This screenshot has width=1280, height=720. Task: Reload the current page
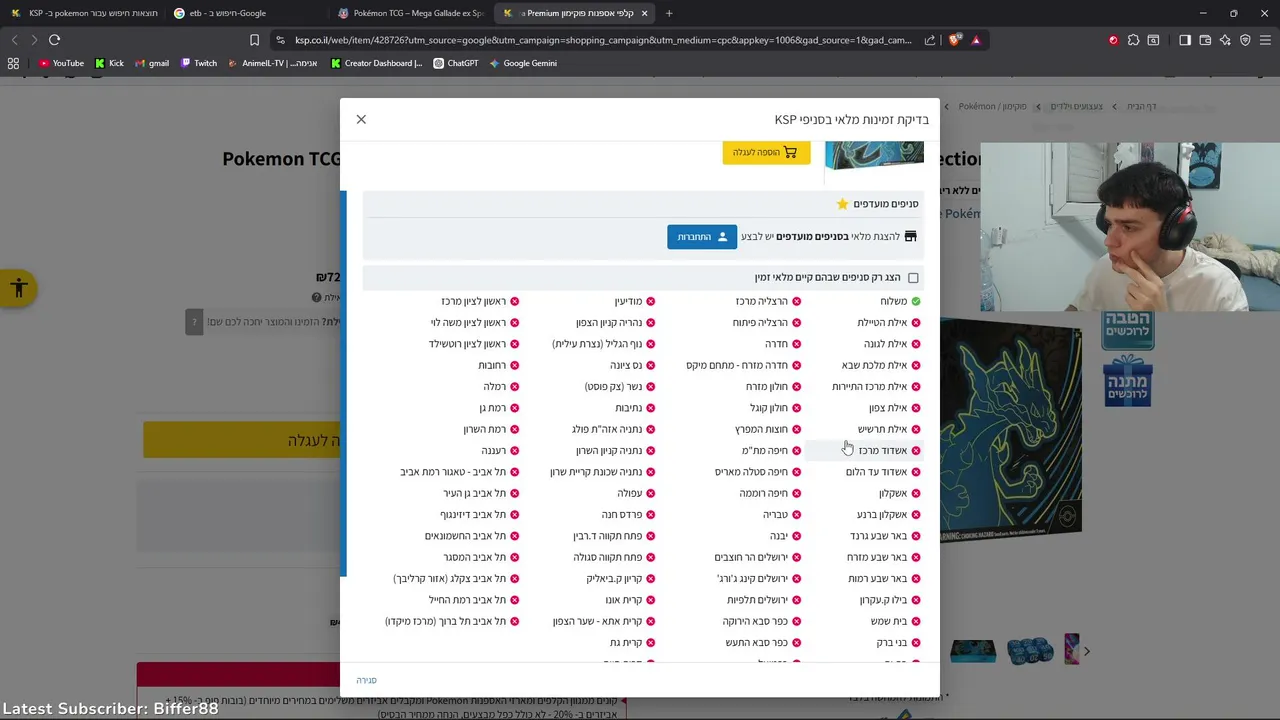tap(54, 40)
